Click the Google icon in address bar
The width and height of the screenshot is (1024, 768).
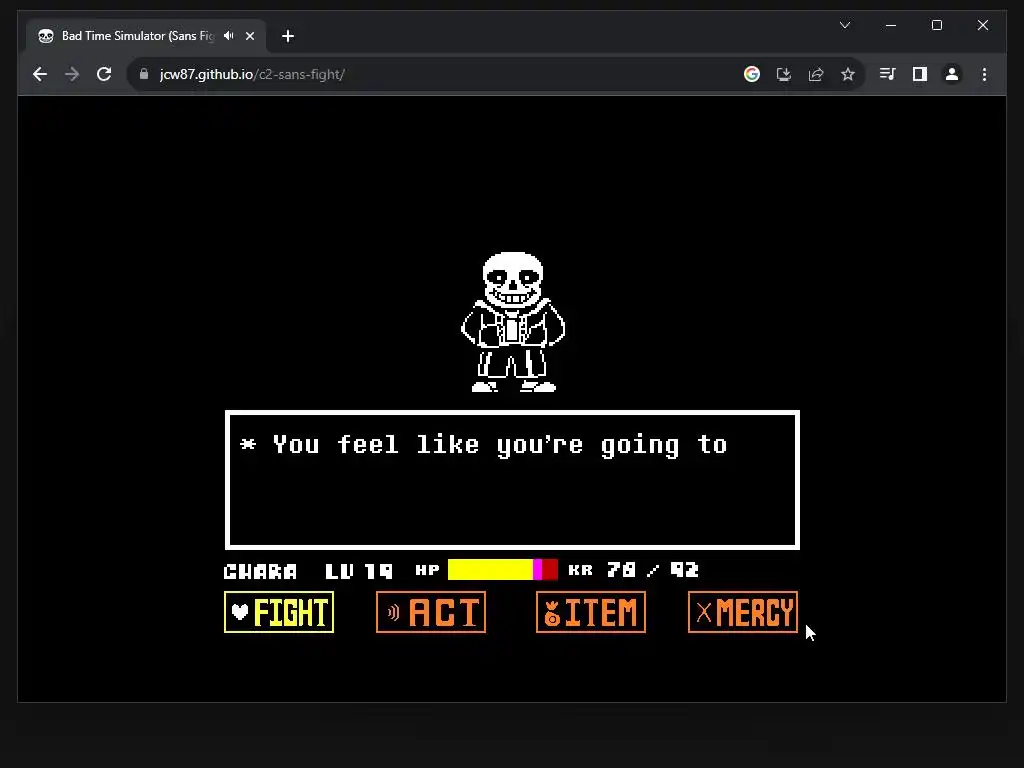click(x=752, y=74)
